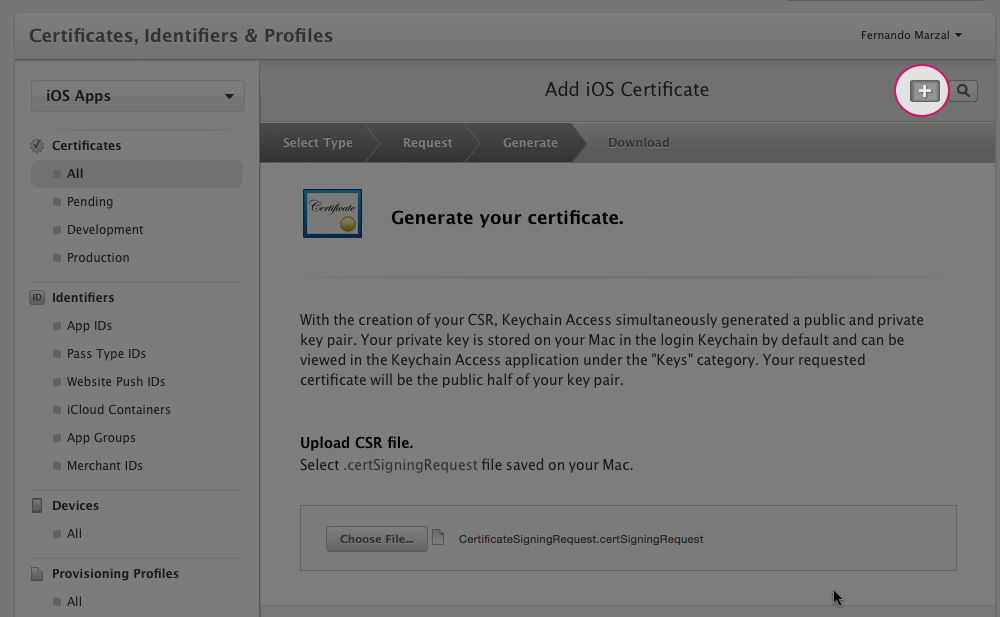This screenshot has width=1000, height=617.
Task: Go to the Request step
Action: click(427, 142)
